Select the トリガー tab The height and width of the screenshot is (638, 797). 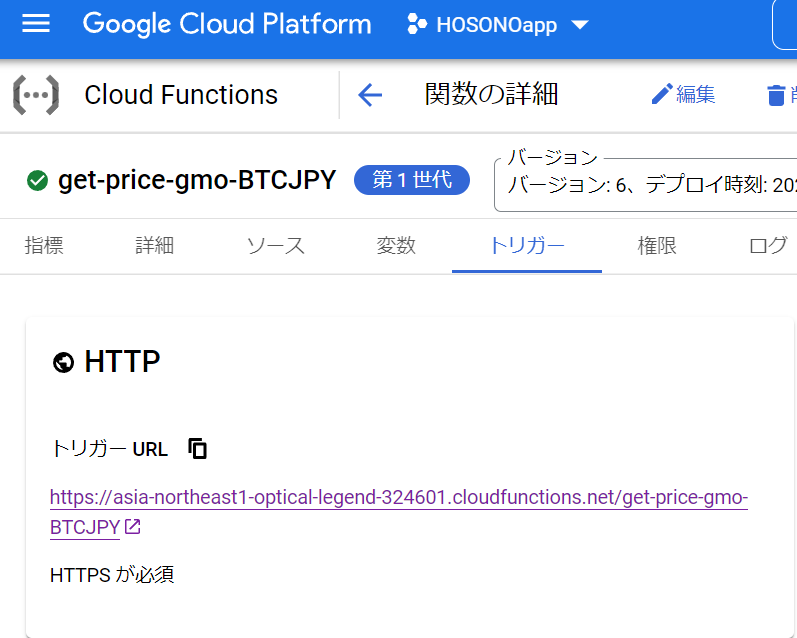[x=527, y=246]
